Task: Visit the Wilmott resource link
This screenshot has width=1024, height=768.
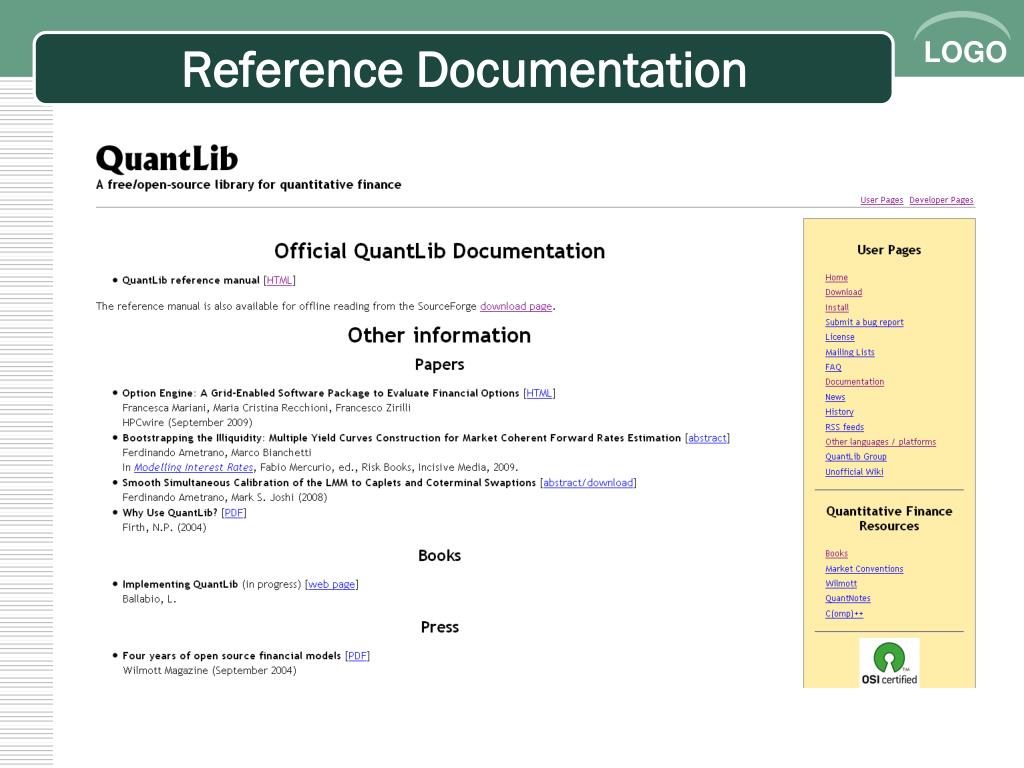Action: (840, 584)
